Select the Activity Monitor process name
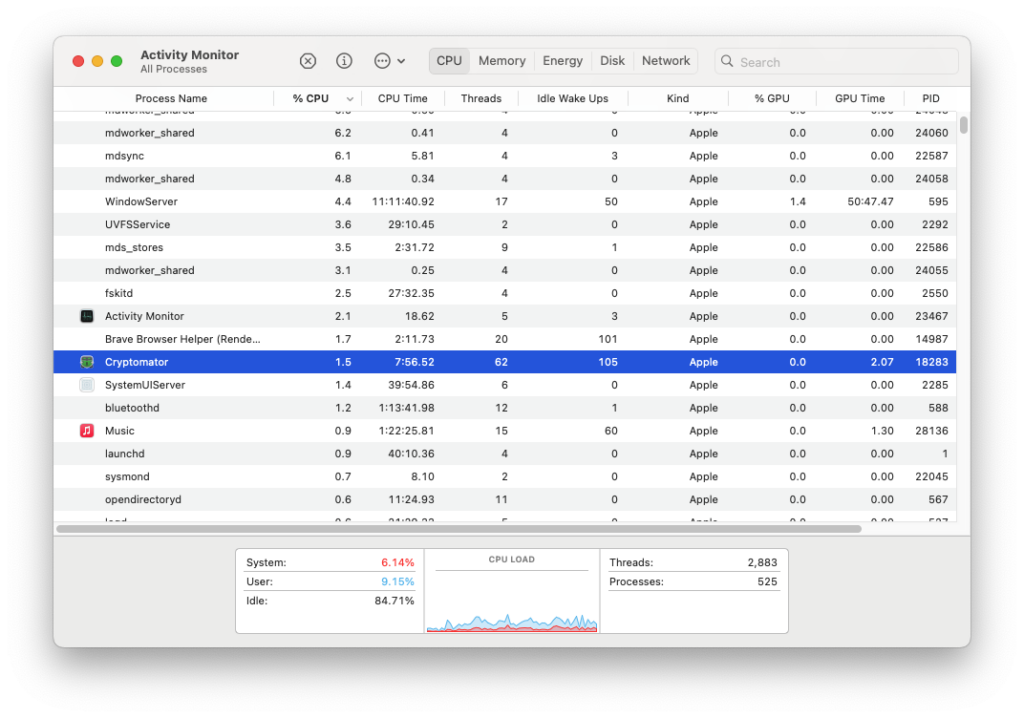Screen dimensions: 1024x718 [x=144, y=316]
